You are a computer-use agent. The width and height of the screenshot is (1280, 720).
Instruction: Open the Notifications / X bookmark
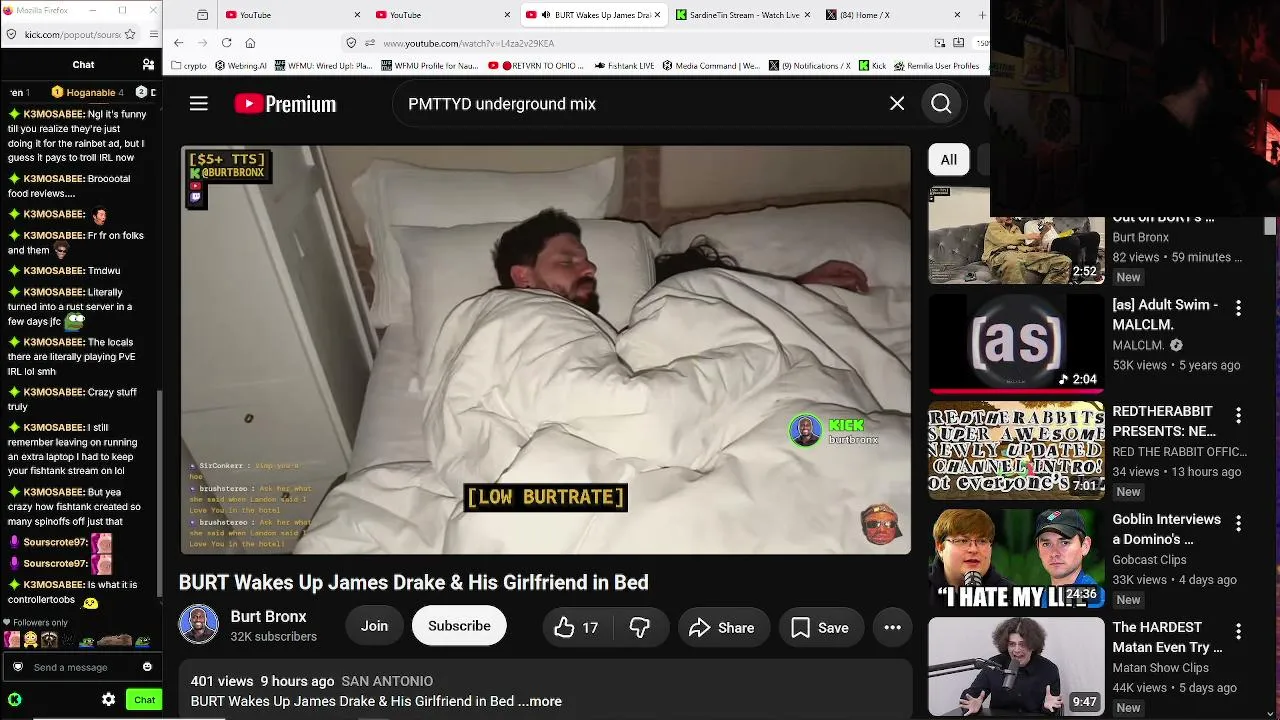click(810, 66)
